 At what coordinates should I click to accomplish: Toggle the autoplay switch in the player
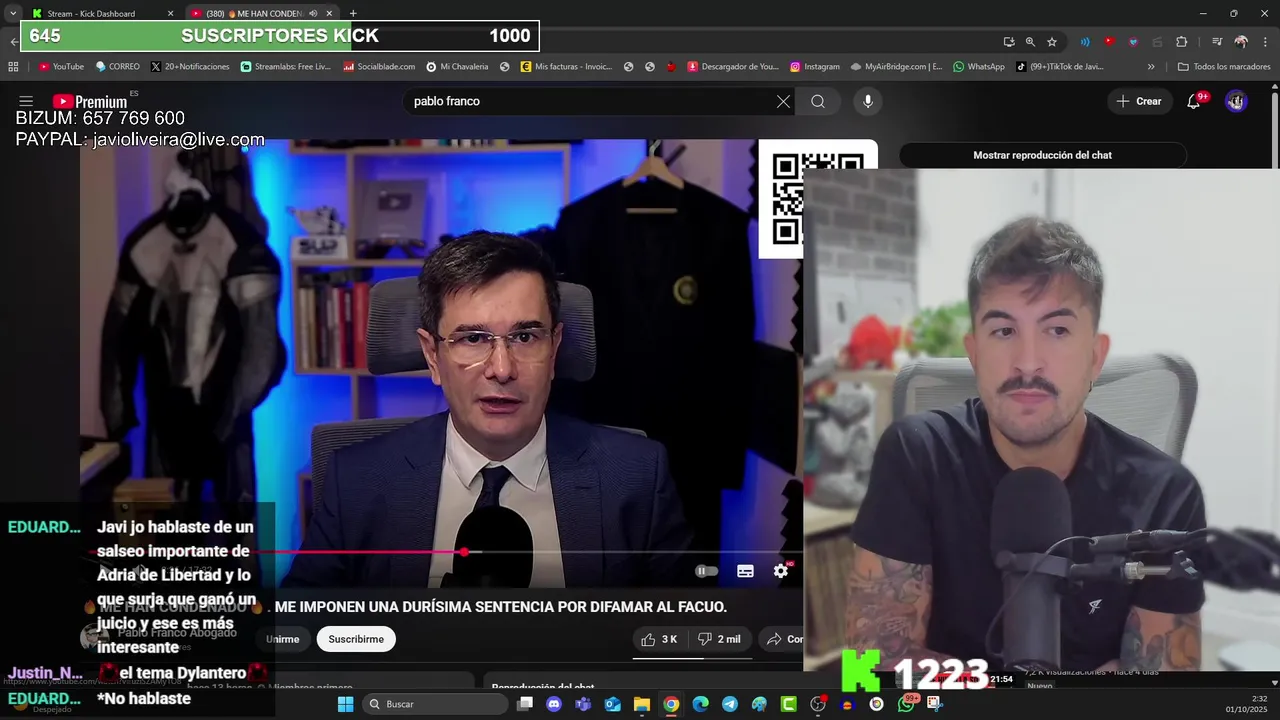(x=707, y=571)
